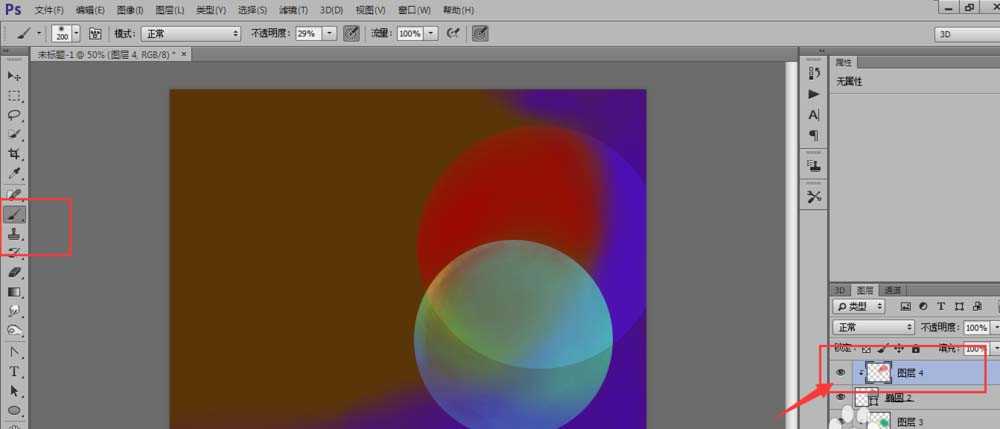This screenshot has width=1000, height=429.
Task: Pick the Gradient tool
Action: pyautogui.click(x=15, y=291)
